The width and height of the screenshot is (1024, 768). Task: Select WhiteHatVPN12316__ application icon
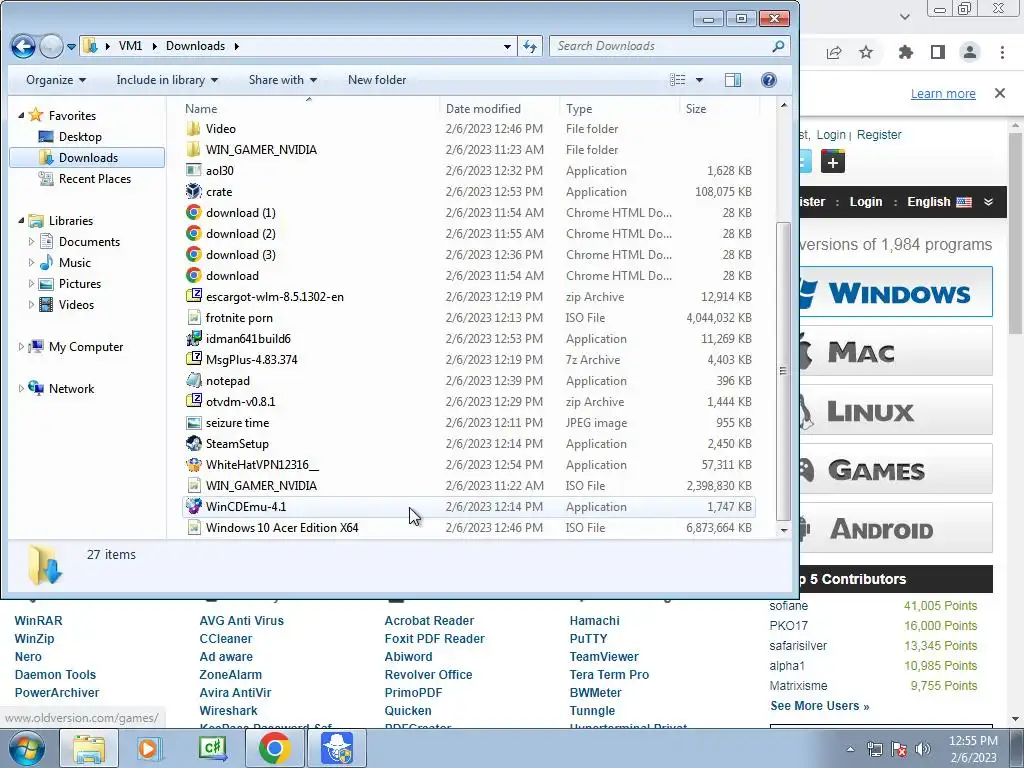click(193, 465)
